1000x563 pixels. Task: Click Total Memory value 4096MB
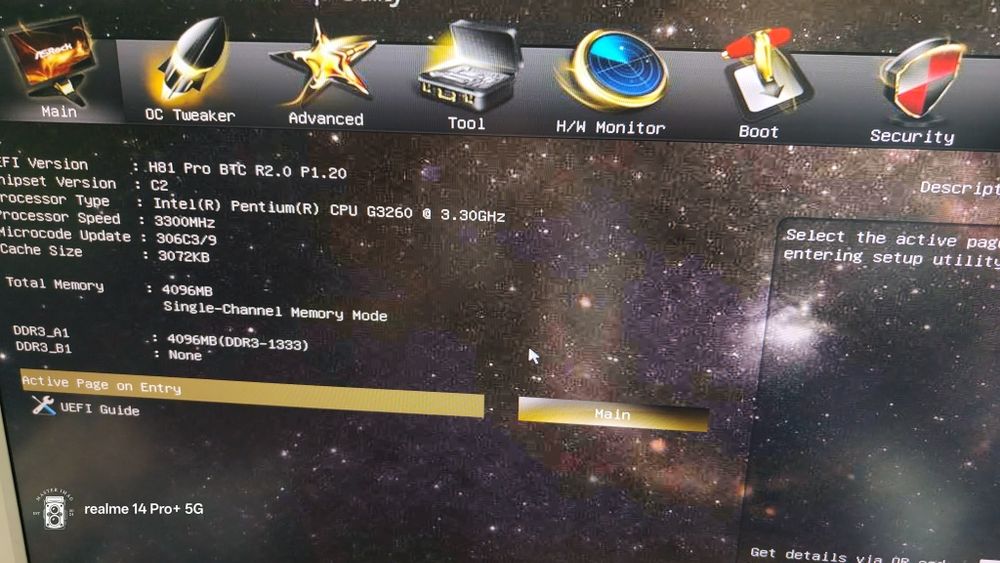point(187,290)
